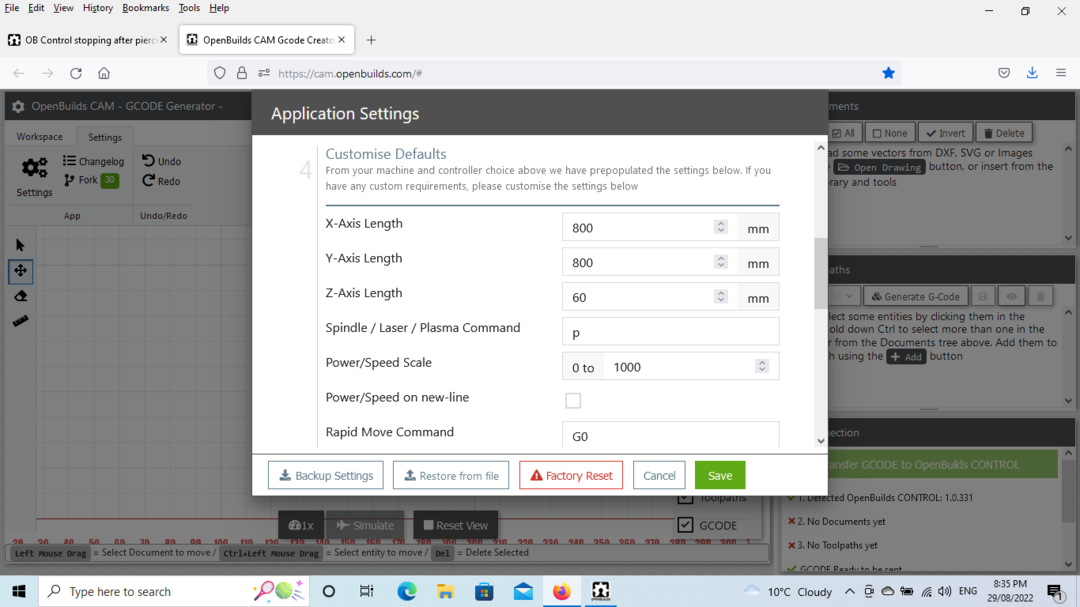Click the Windows taskbar search box
This screenshot has width=1080, height=607.
(x=175, y=591)
